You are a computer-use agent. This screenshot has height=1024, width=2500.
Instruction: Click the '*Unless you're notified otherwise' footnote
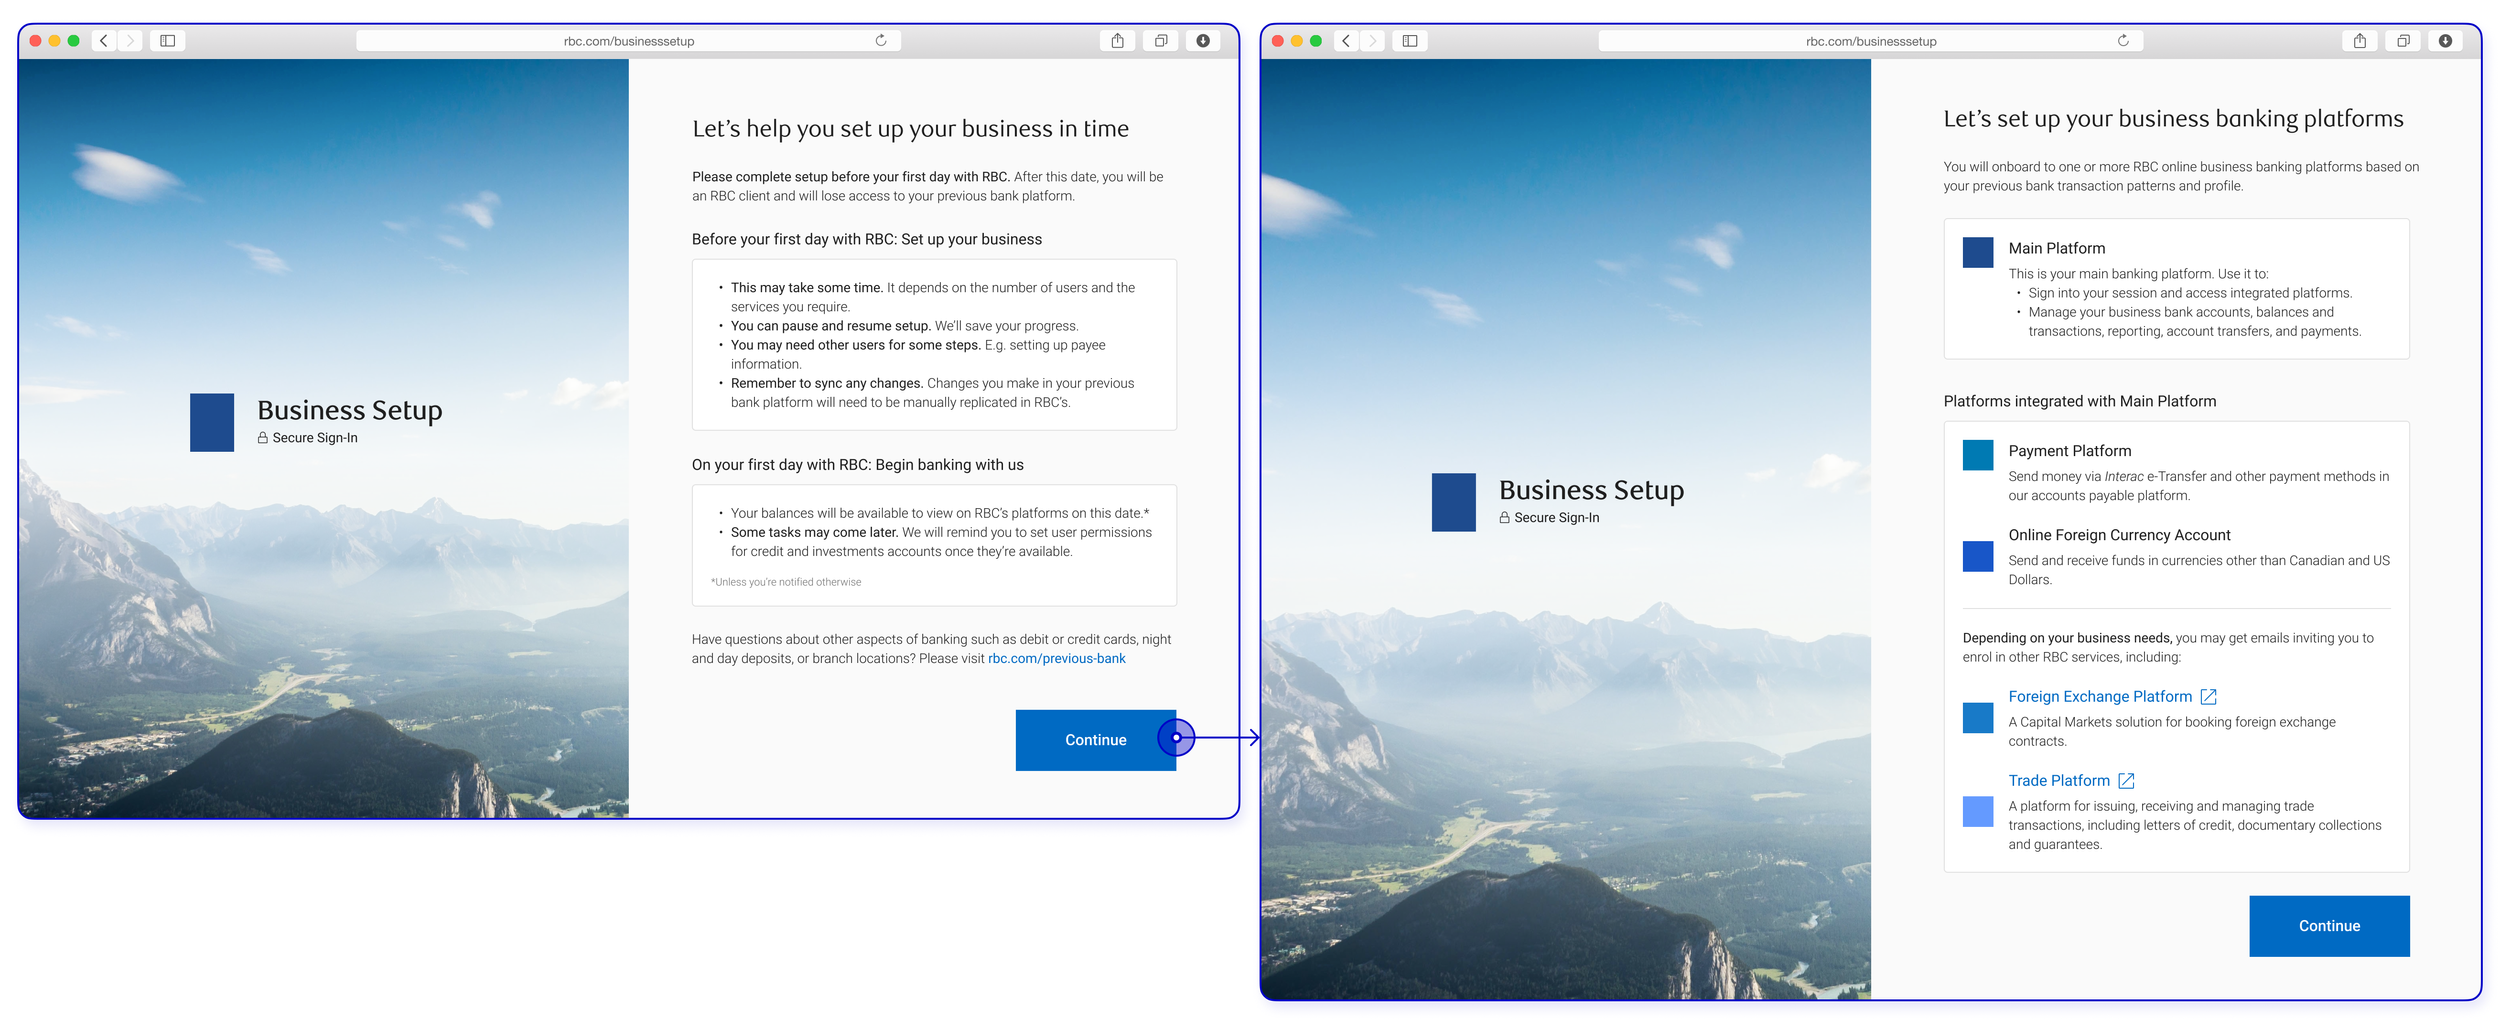(785, 582)
